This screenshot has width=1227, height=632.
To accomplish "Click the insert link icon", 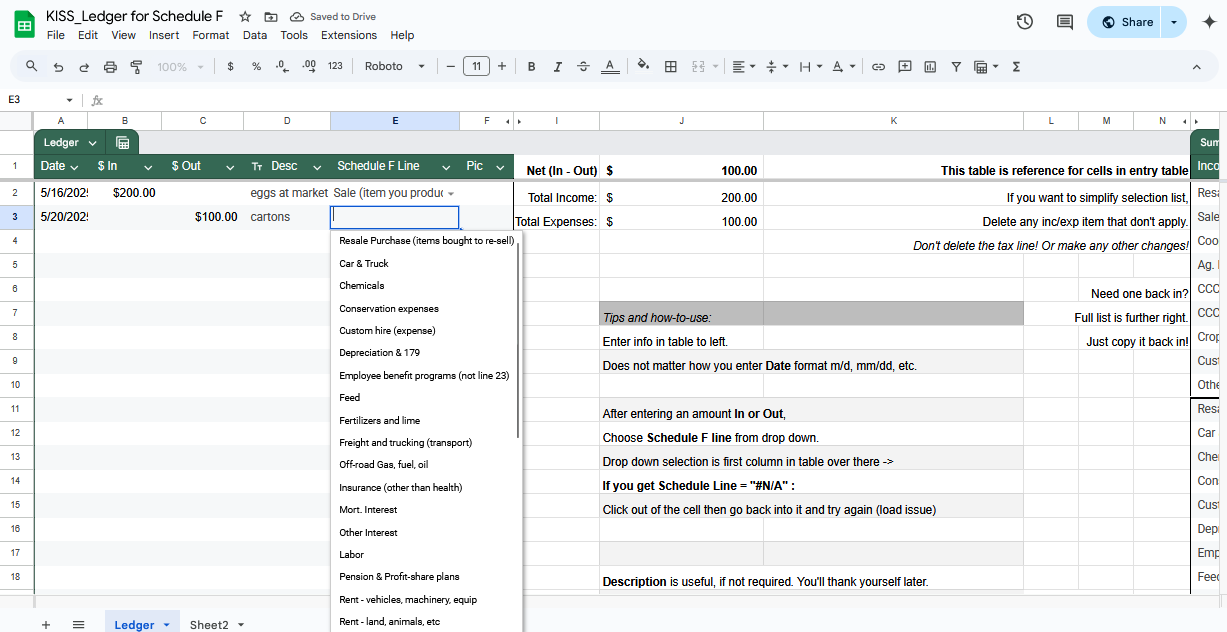I will click(x=878, y=67).
